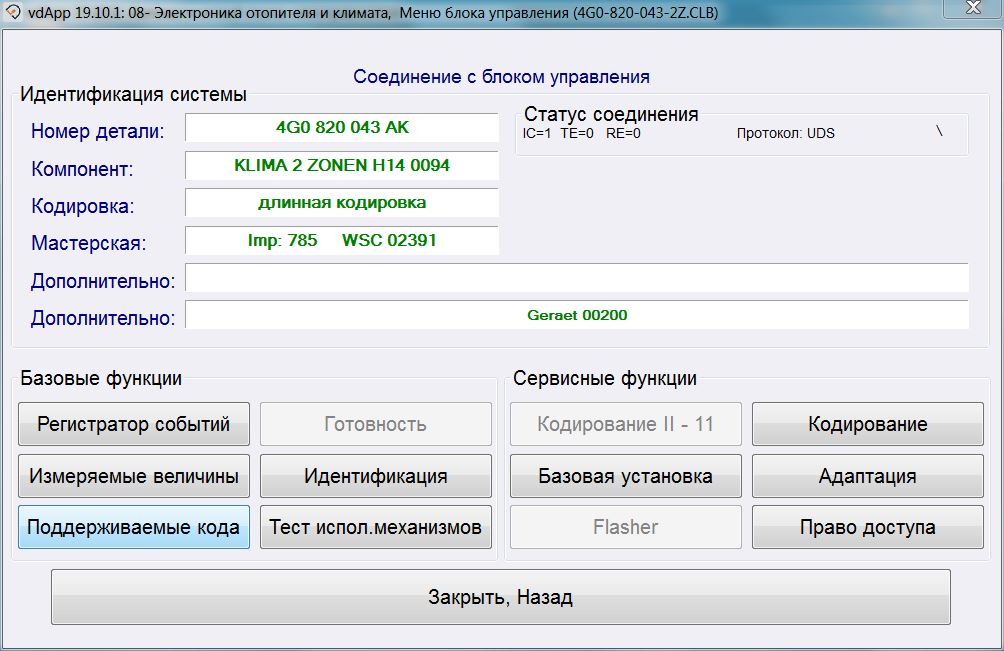Click the empty first Дополнительно field
This screenshot has height=651, width=1004.
click(577, 278)
